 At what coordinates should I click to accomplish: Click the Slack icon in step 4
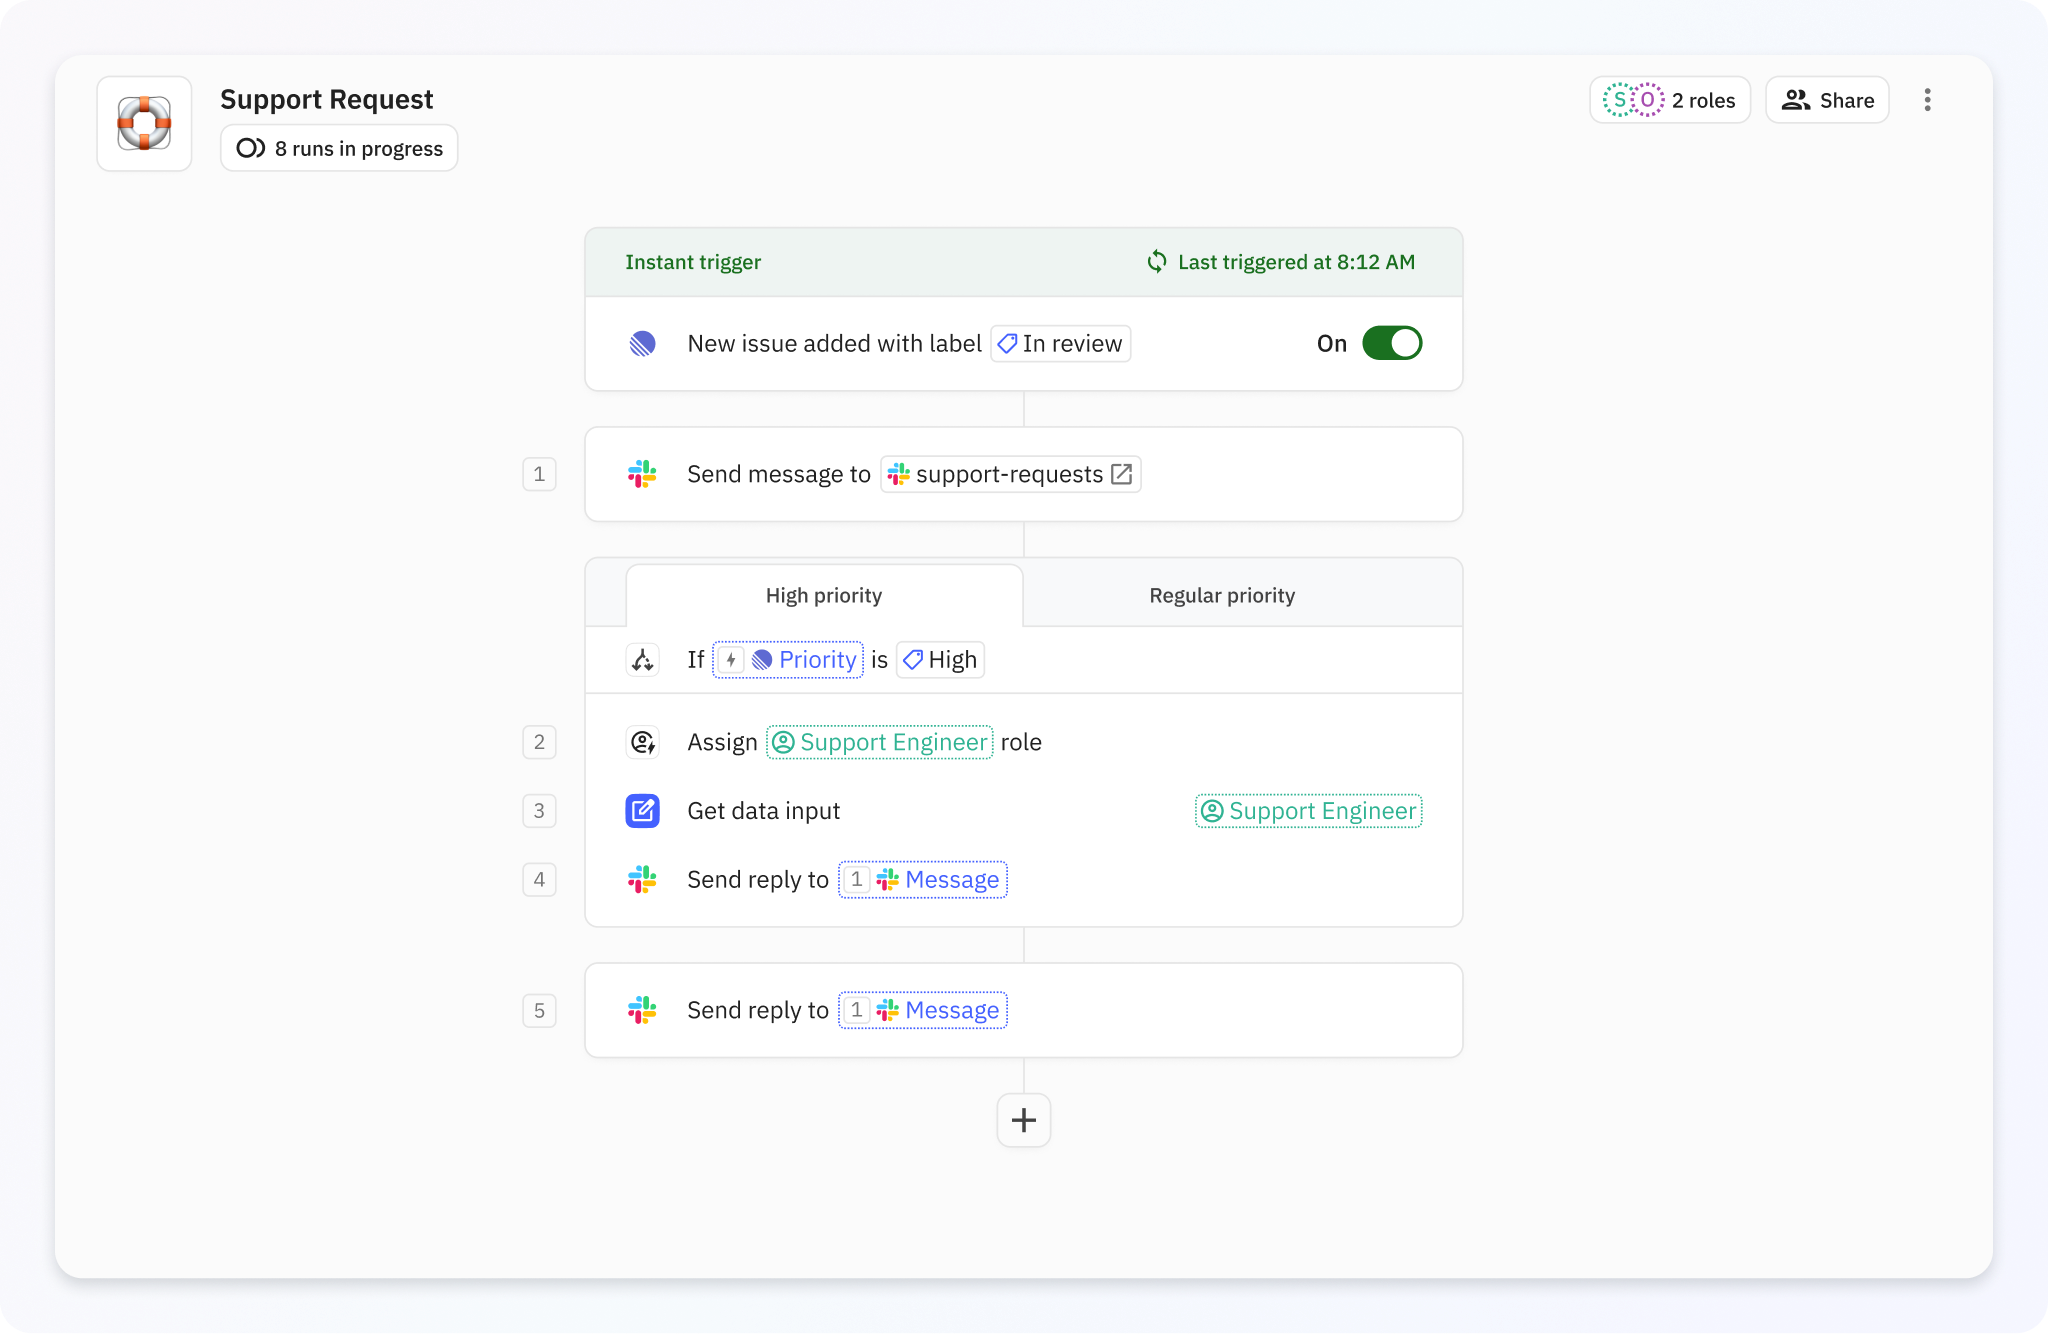[x=642, y=880]
